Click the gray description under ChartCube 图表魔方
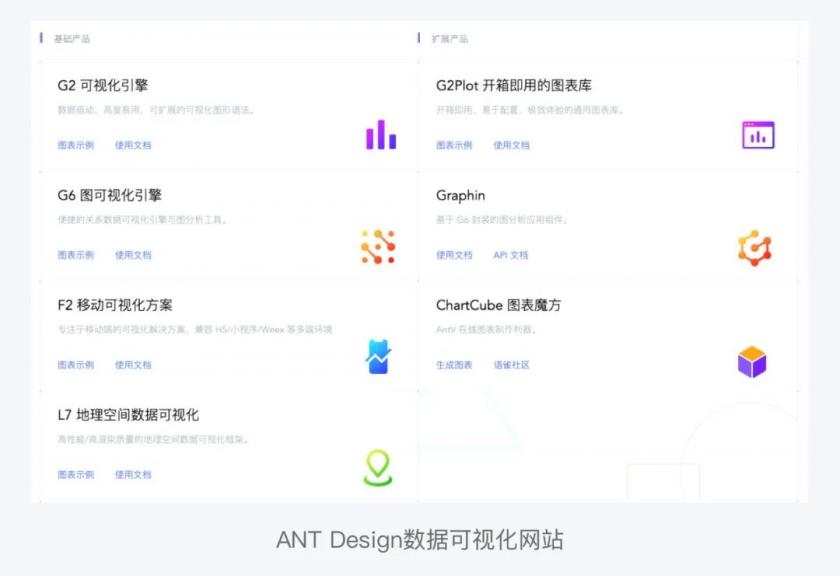Image resolution: width=840 pixels, height=576 pixels. [486, 330]
